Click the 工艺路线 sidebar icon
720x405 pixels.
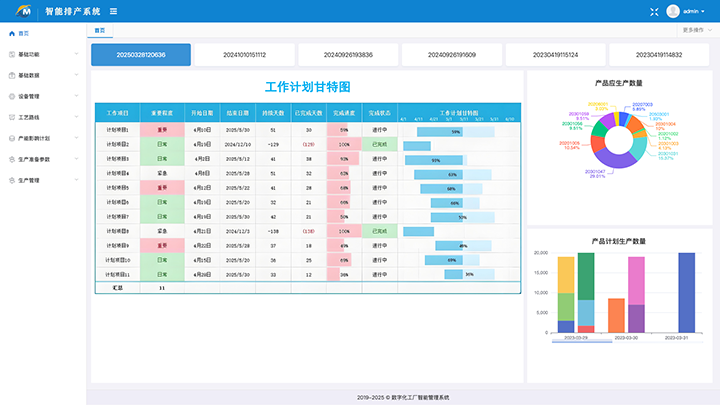(11, 117)
